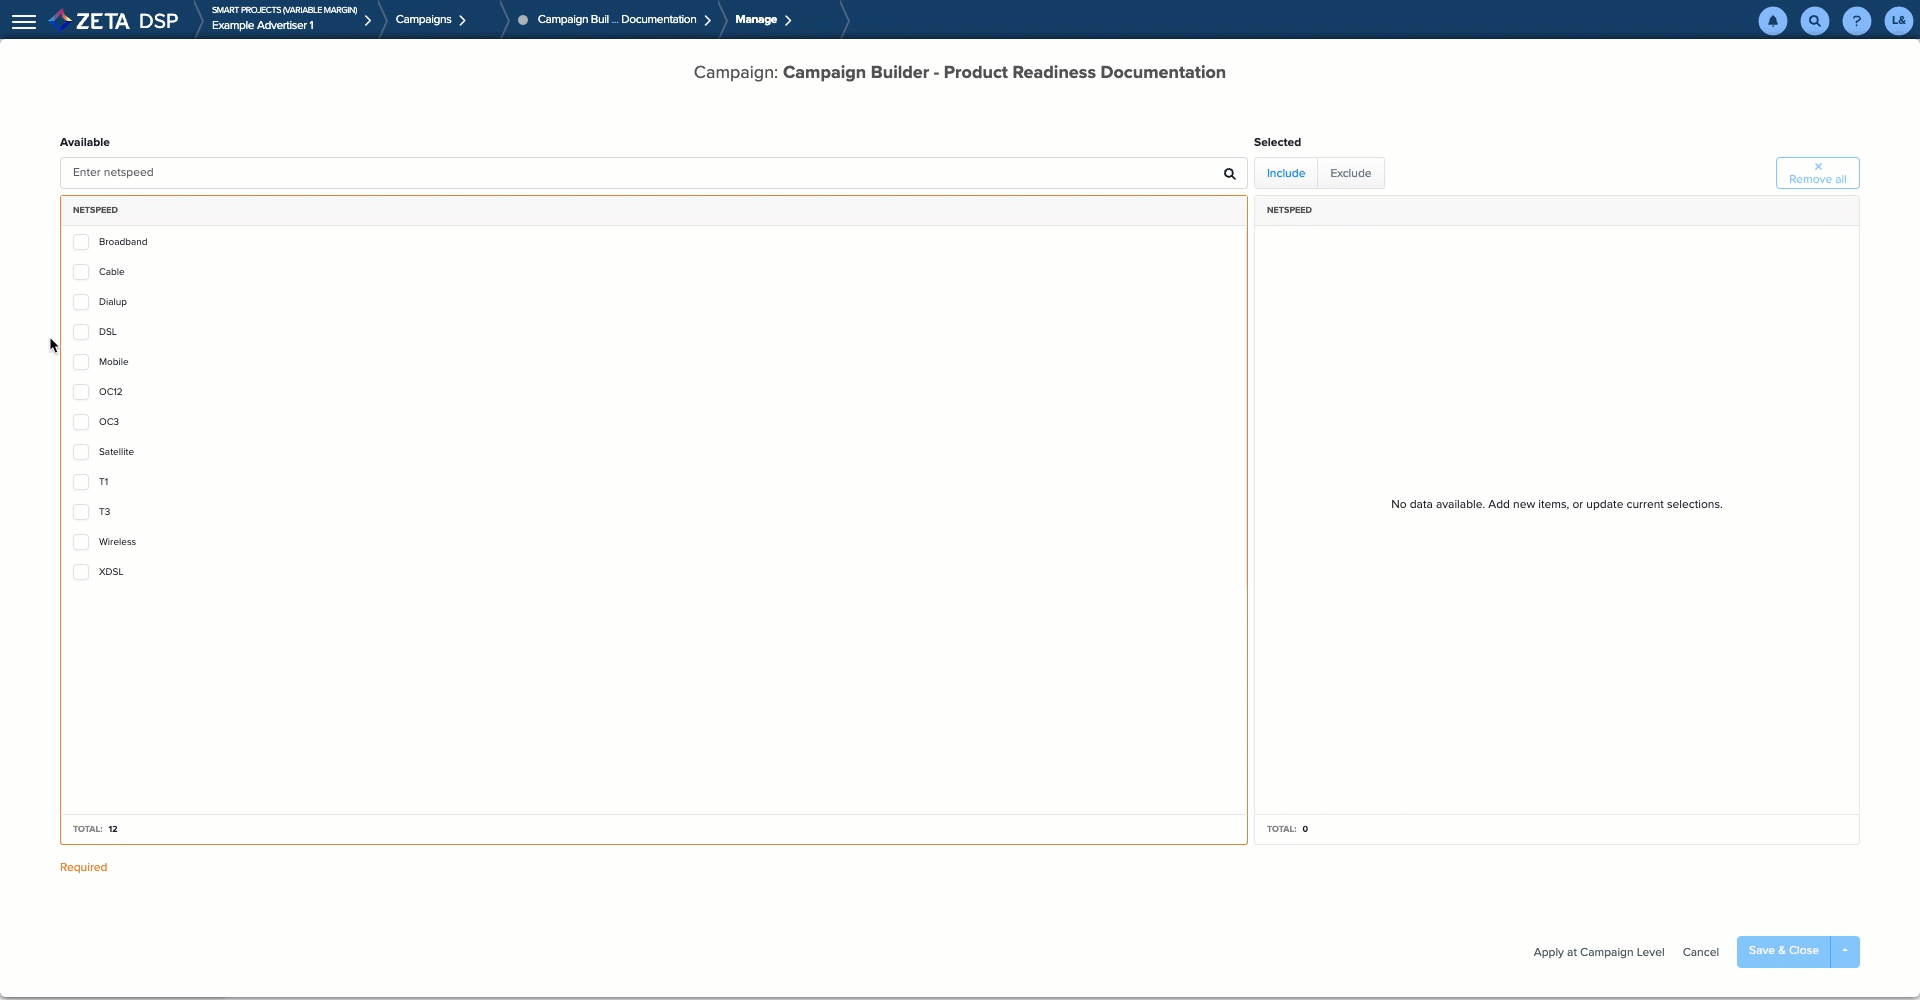Switch to the Include tab
This screenshot has height=1000, width=1920.
click(1285, 174)
